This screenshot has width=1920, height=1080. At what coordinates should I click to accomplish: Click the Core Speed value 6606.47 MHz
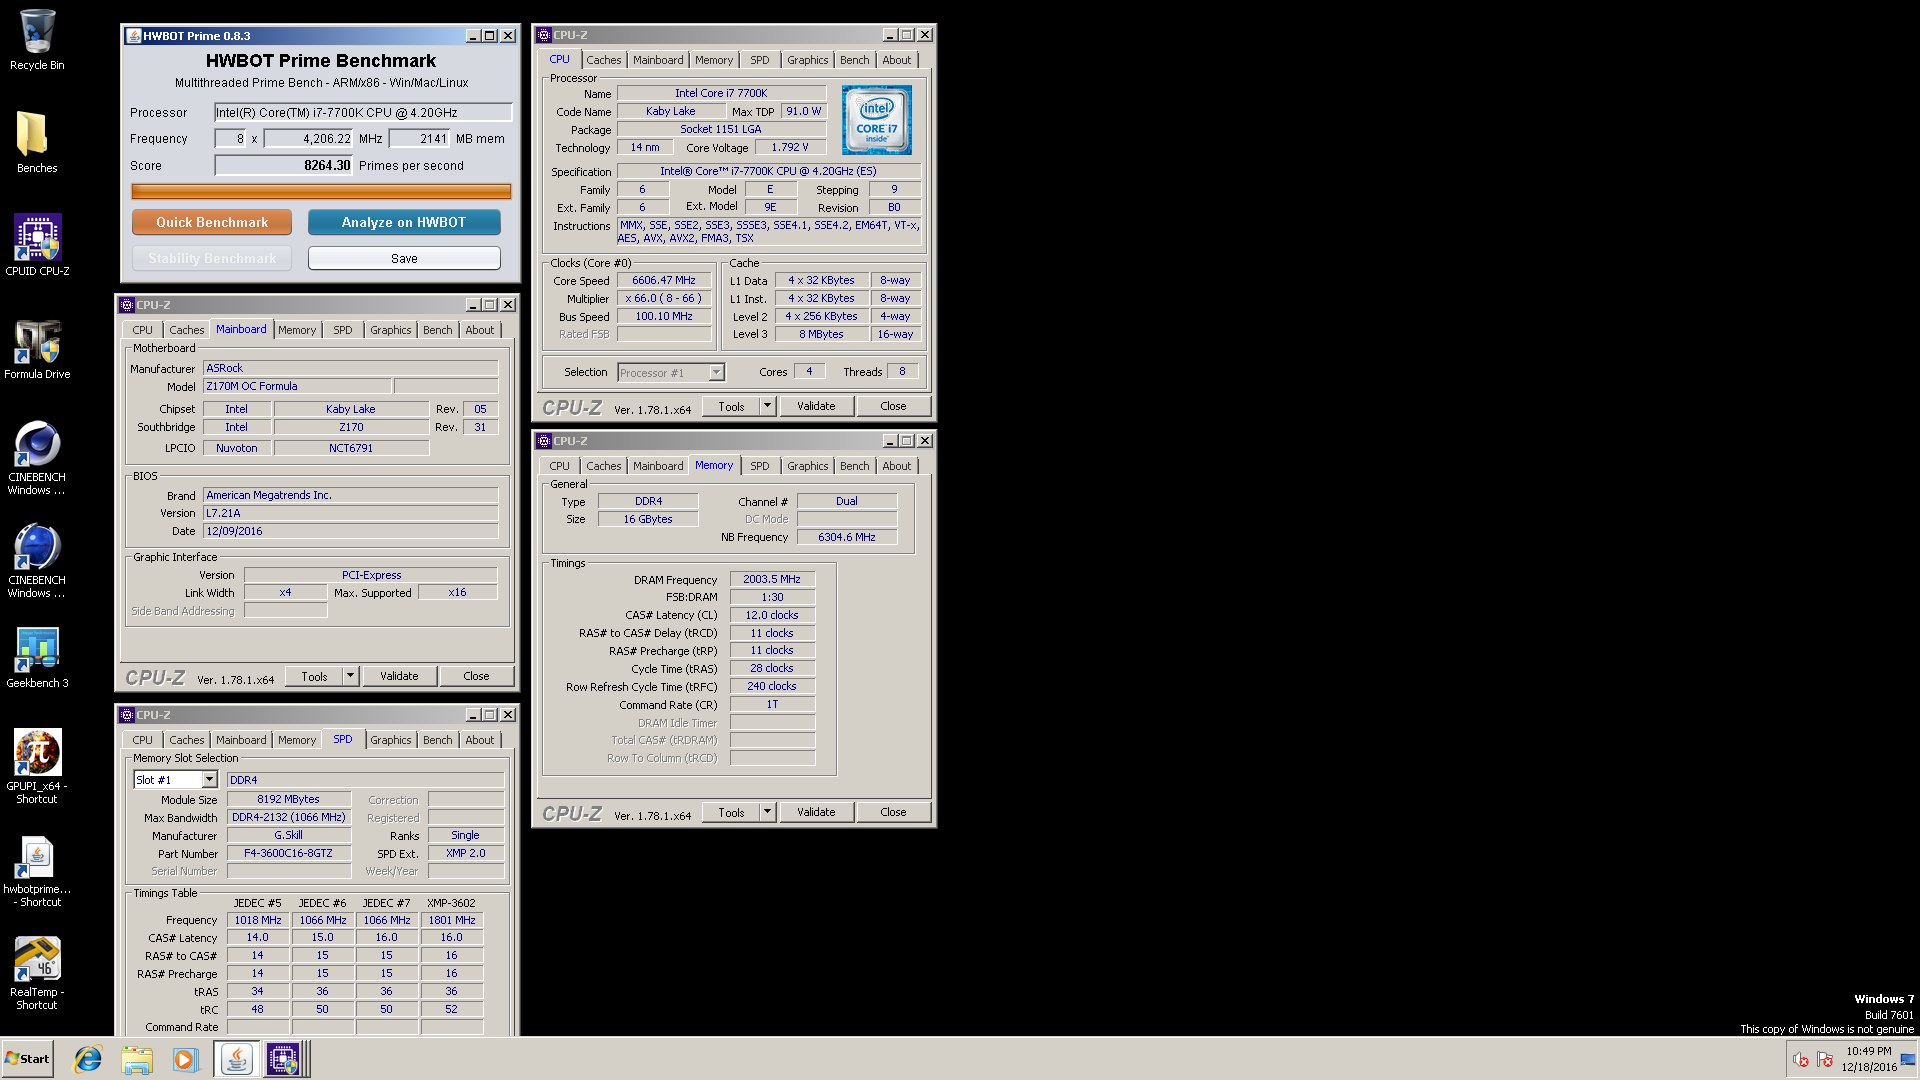(x=664, y=281)
